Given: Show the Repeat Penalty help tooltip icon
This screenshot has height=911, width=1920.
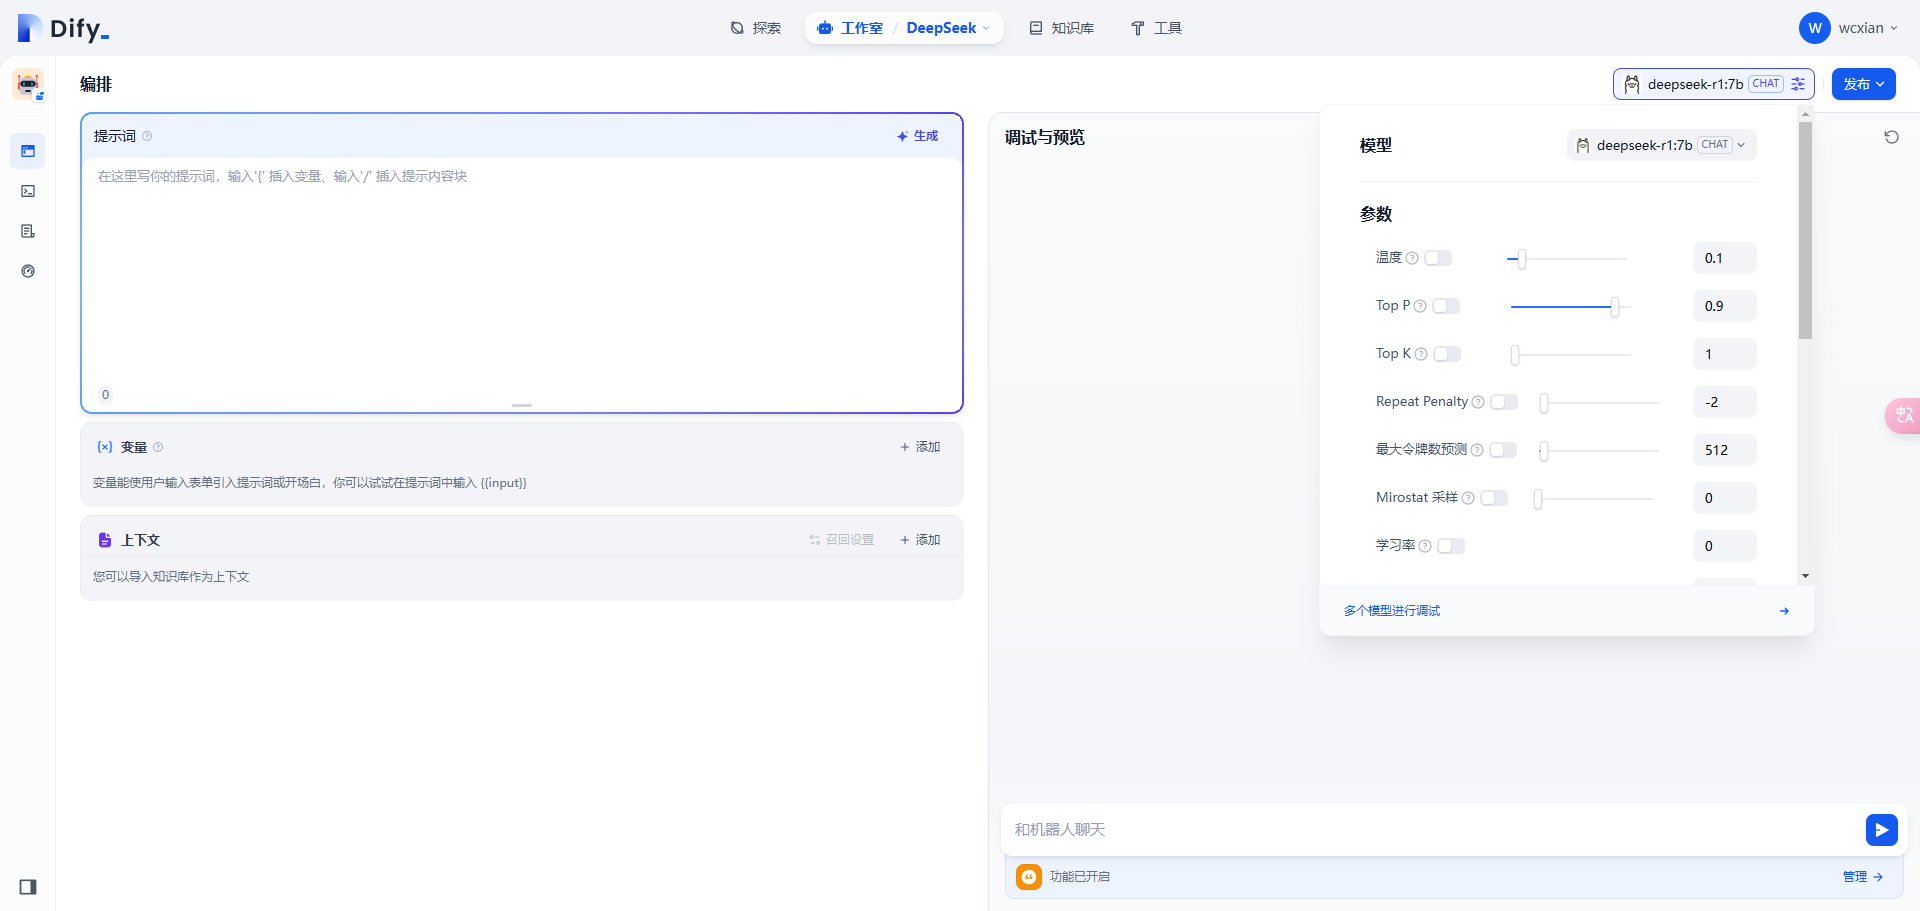Looking at the screenshot, I should tap(1478, 402).
